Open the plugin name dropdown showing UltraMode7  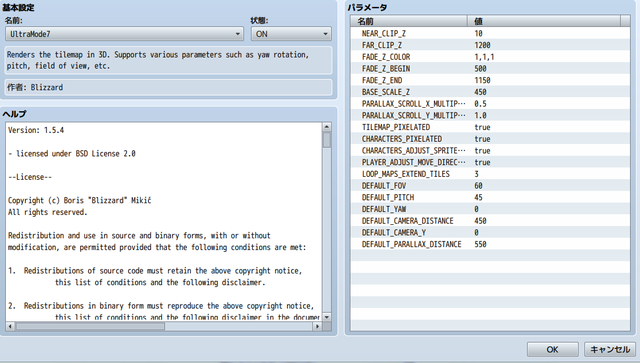124,34
